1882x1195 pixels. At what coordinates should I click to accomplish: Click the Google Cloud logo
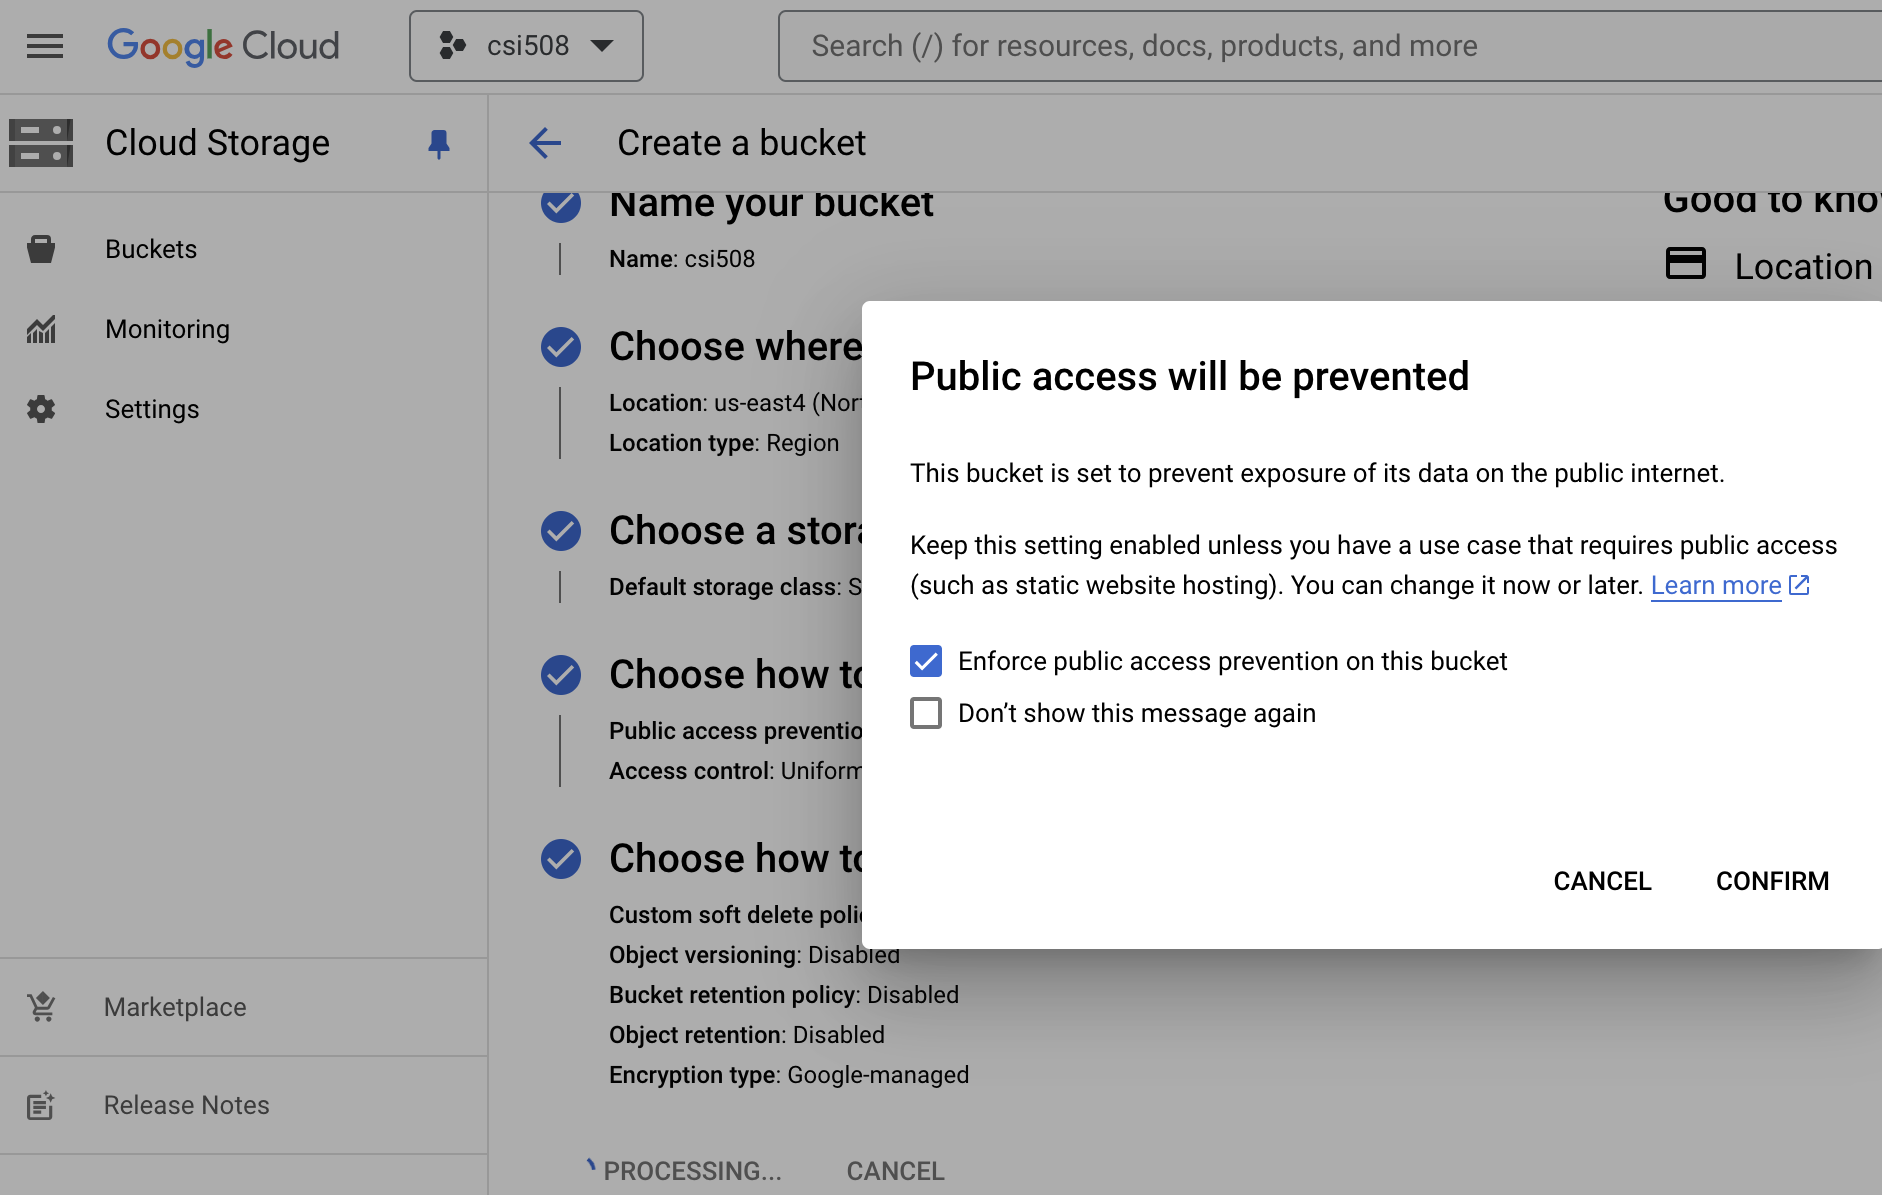[223, 46]
